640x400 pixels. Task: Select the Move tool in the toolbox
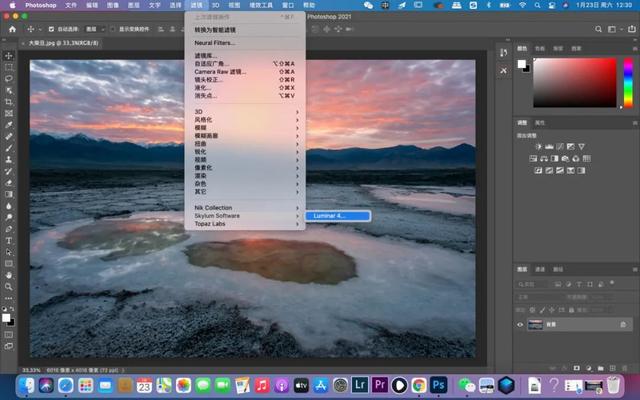(8, 55)
